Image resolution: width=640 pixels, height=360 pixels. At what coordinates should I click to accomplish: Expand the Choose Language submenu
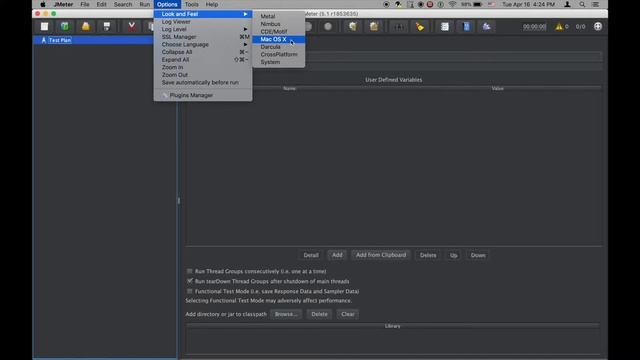pos(203,44)
